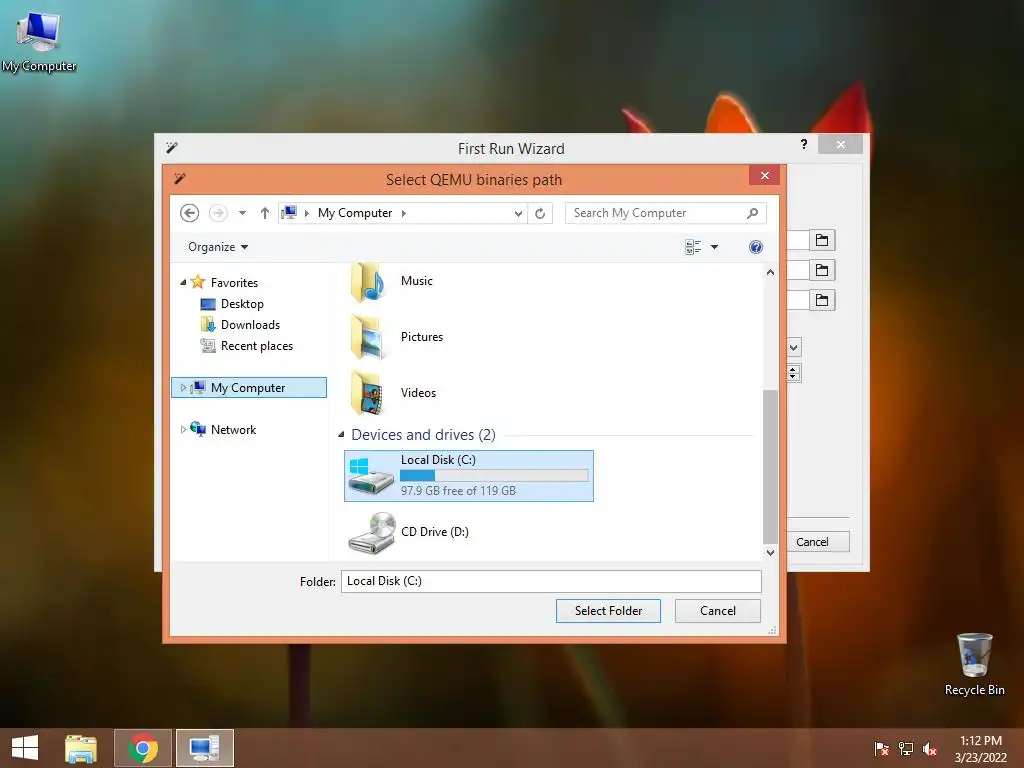Click the QEMU manager taskbar icon
The height and width of the screenshot is (768, 1024).
tap(204, 748)
